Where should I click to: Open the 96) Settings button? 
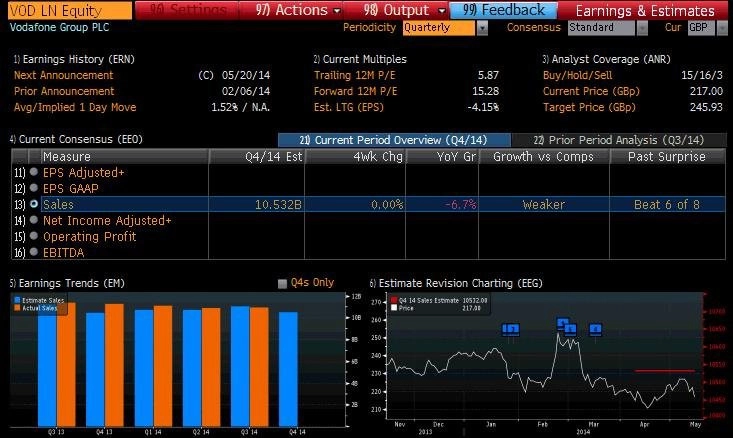[187, 10]
